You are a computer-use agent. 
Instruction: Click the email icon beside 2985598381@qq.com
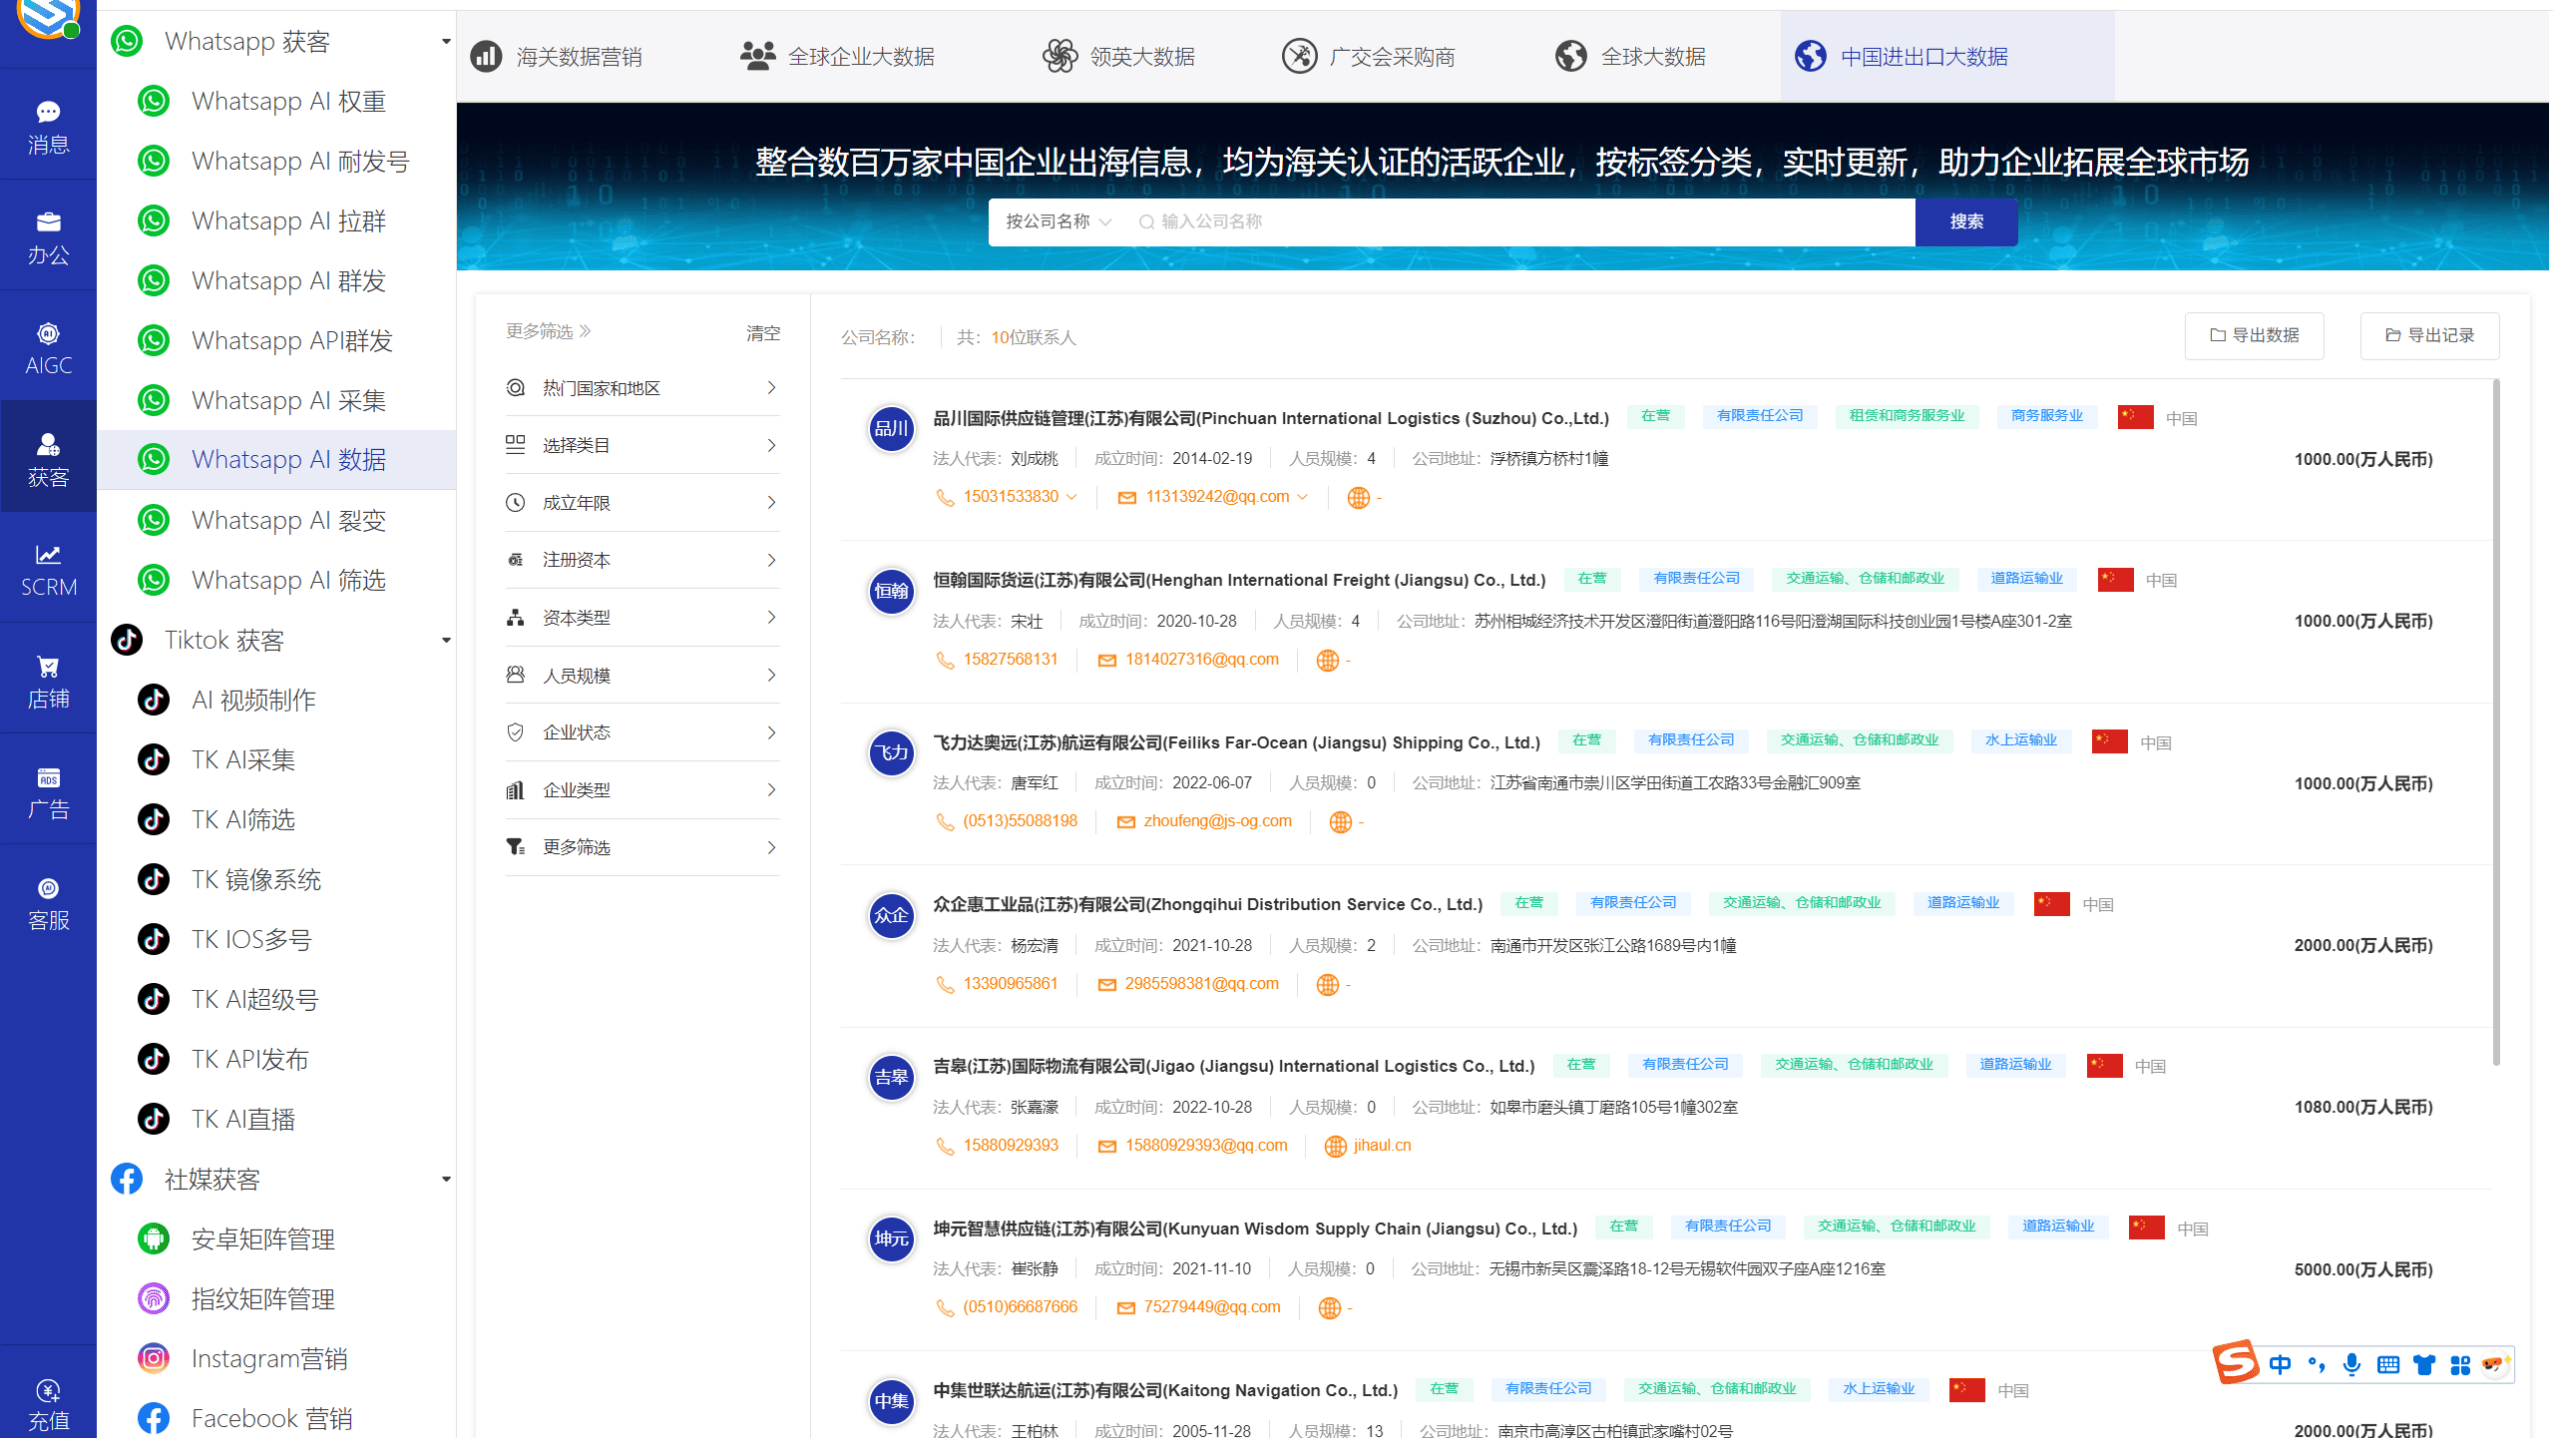(x=1106, y=984)
